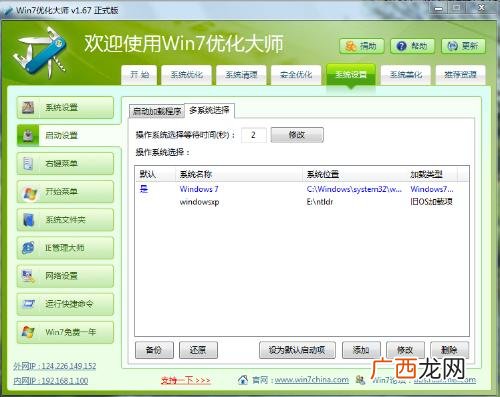Image resolution: width=500 pixels, height=397 pixels.
Task: Click the 支持一下>>> link
Action: (185, 380)
